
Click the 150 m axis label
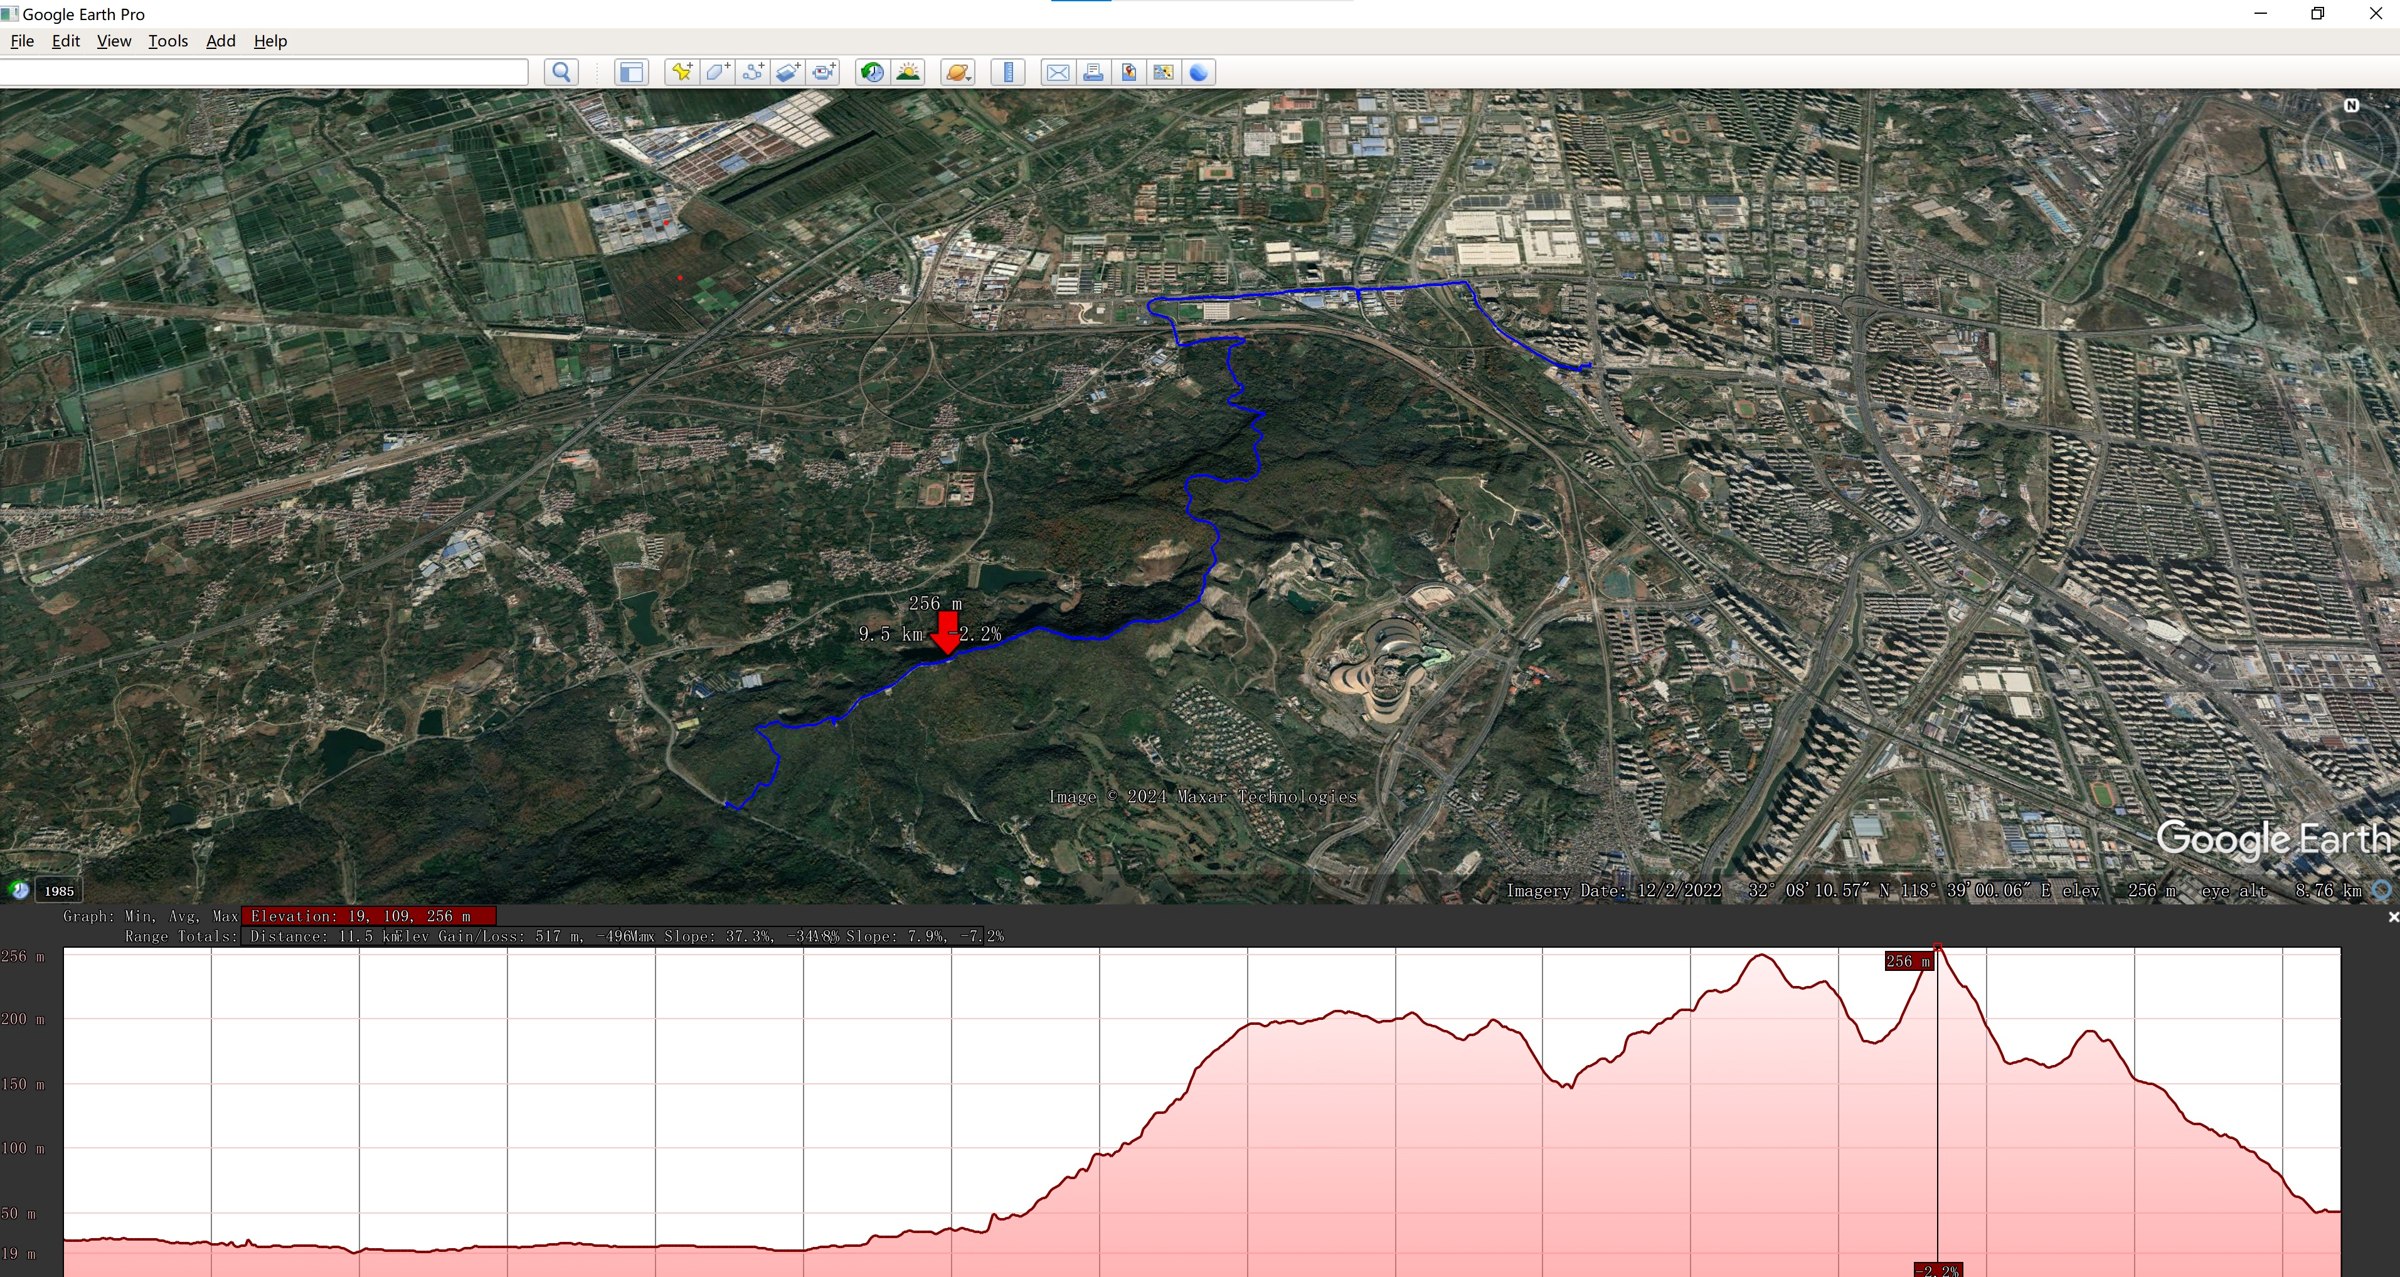pyautogui.click(x=22, y=1084)
